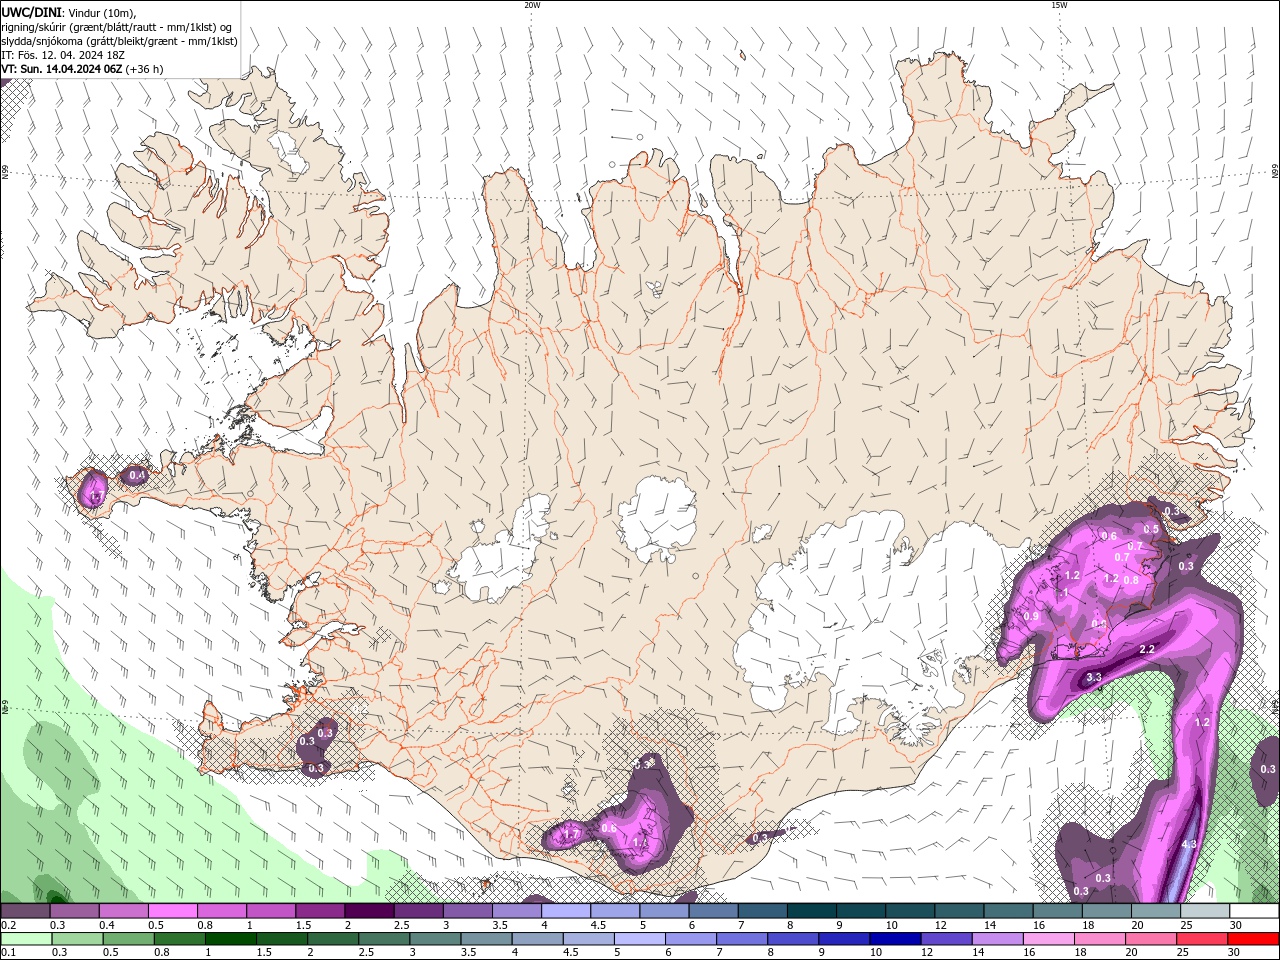This screenshot has height=960, width=1280.
Task: Pick the 25 swatch in the bottom rain scale
Action: (x=1203, y=939)
